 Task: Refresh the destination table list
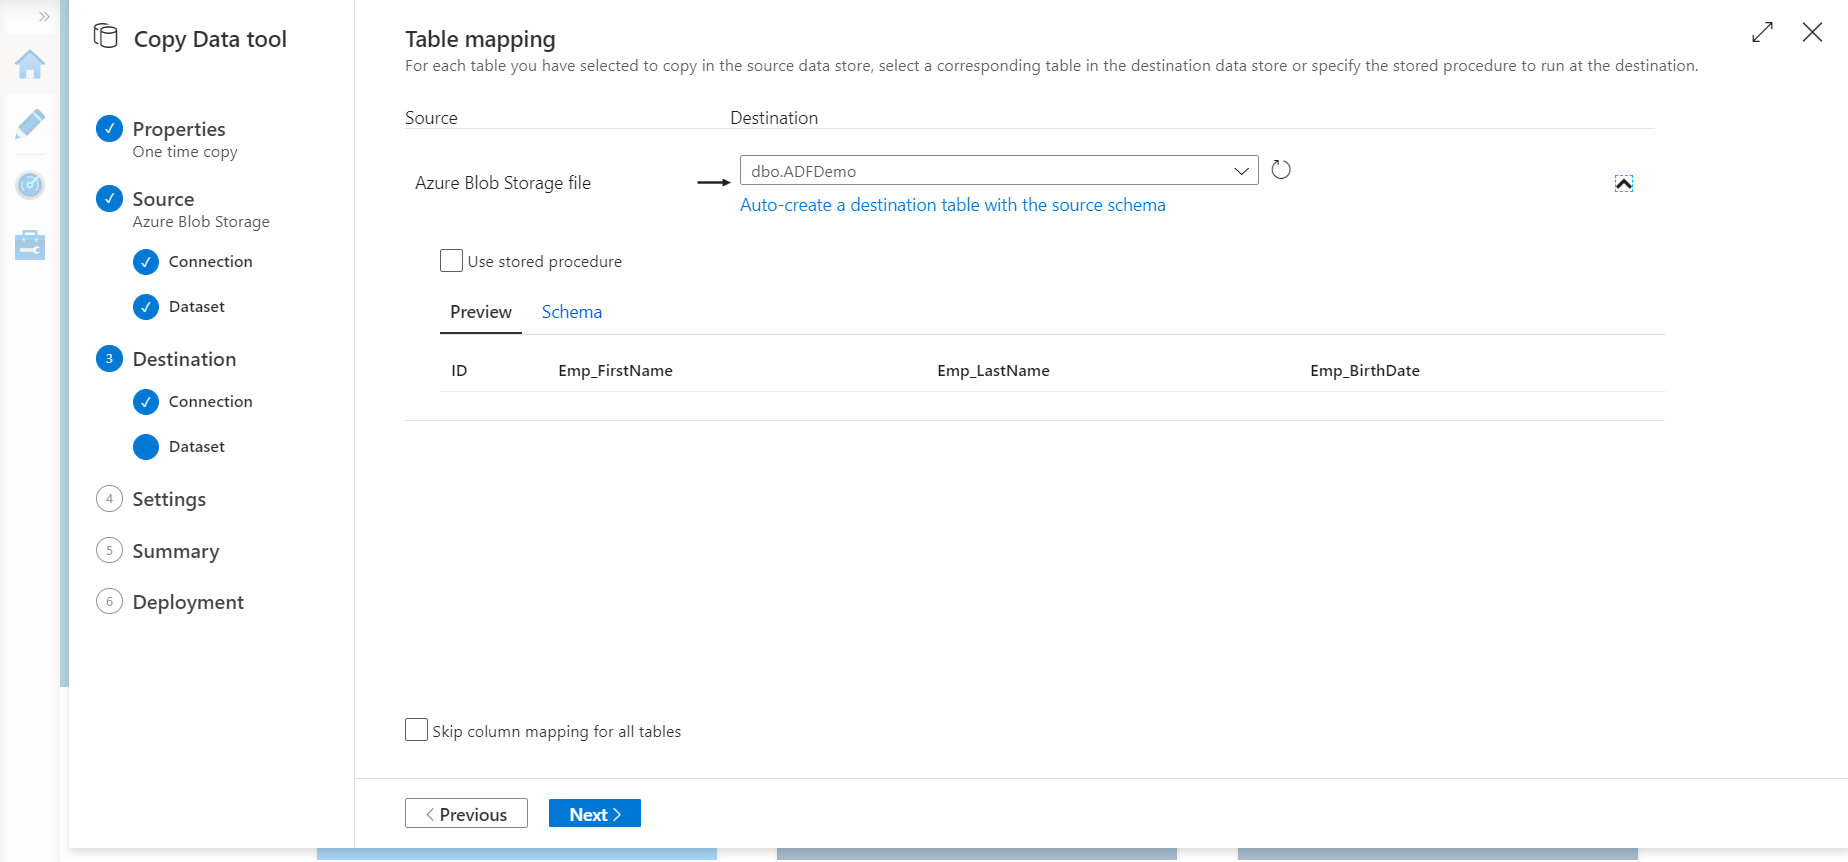(1281, 170)
